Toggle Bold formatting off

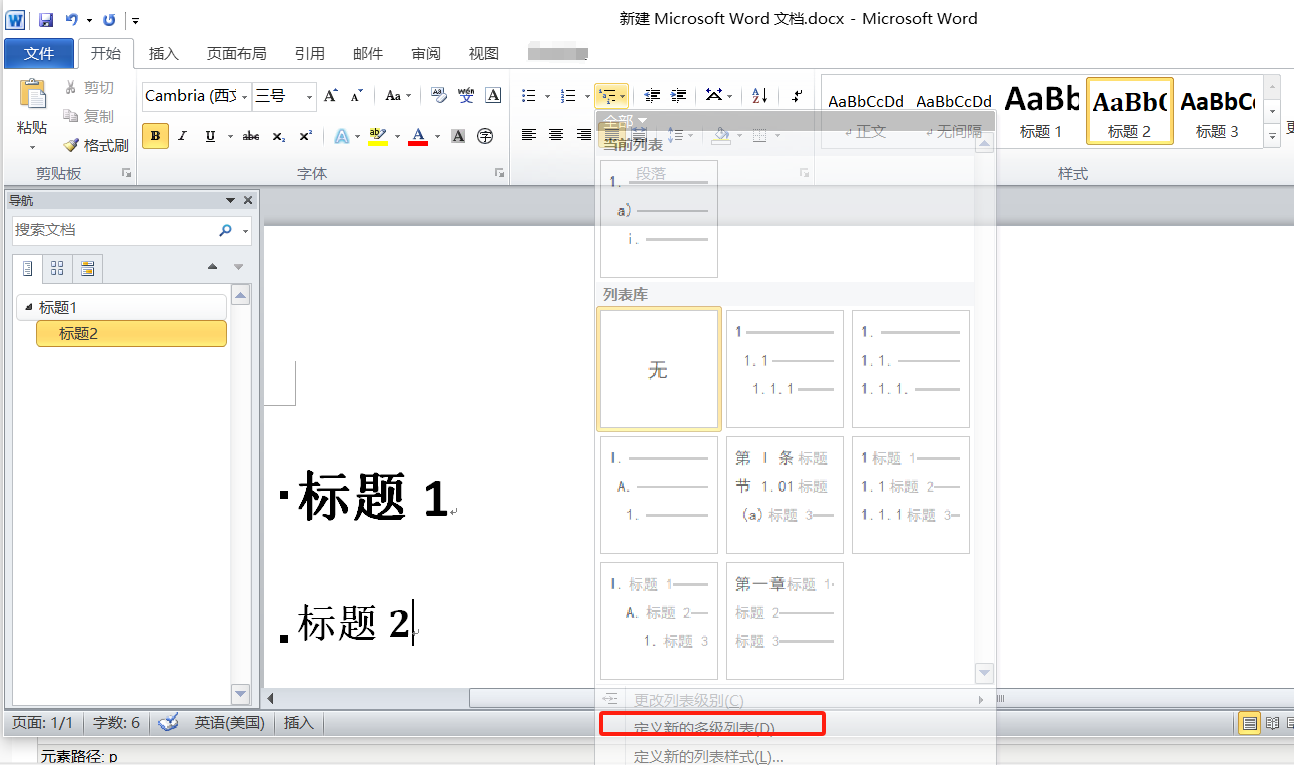[155, 136]
